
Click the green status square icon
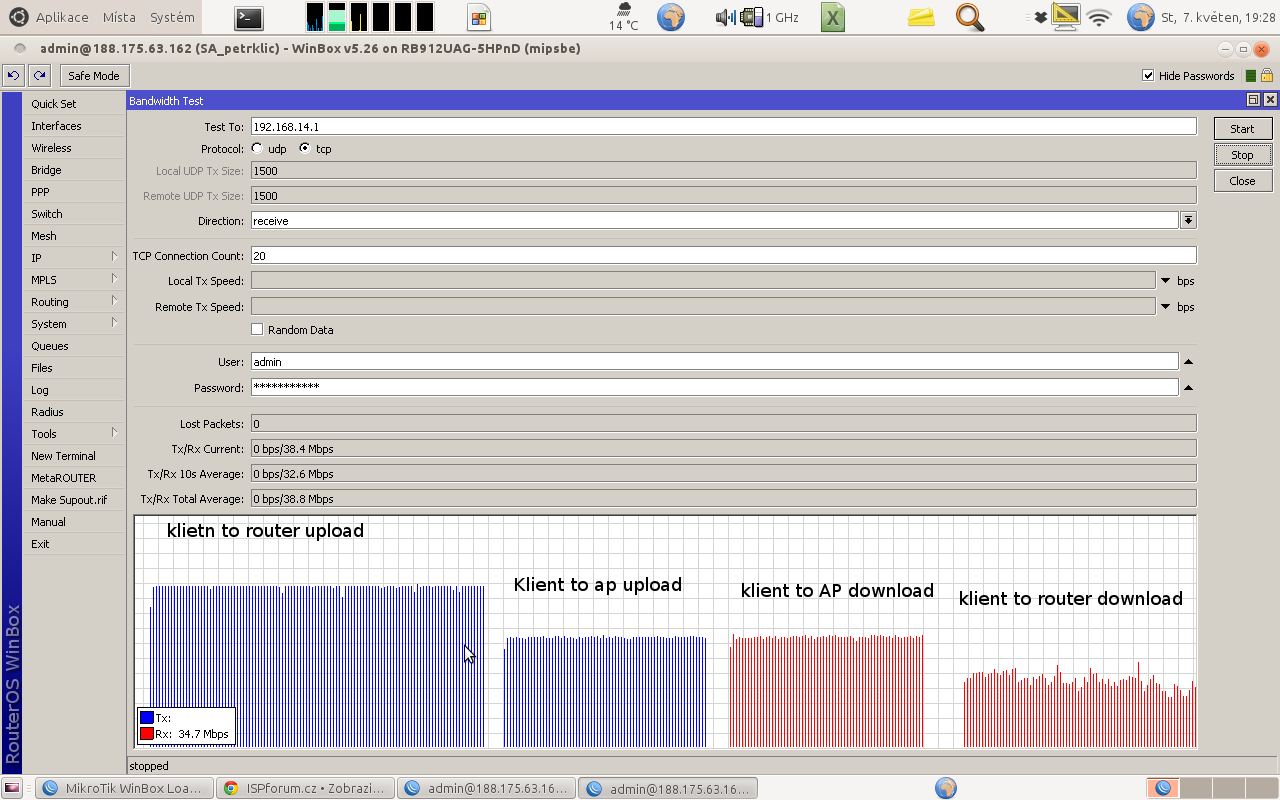pyautogui.click(x=1251, y=76)
